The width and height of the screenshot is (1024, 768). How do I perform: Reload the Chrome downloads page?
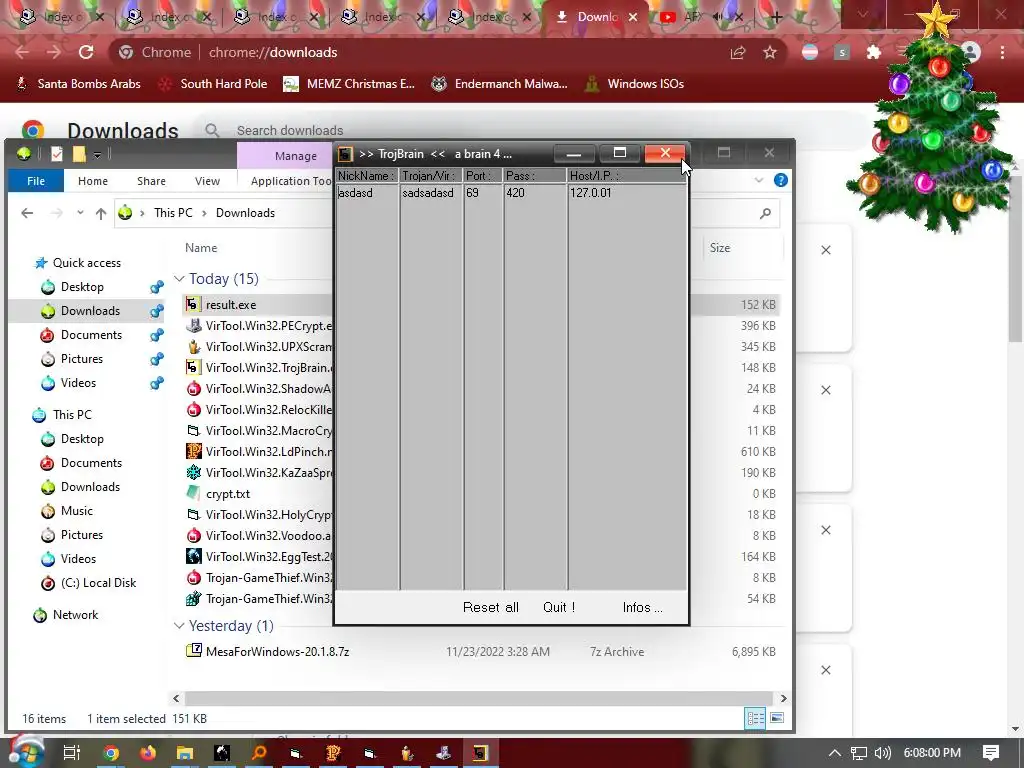coord(86,52)
